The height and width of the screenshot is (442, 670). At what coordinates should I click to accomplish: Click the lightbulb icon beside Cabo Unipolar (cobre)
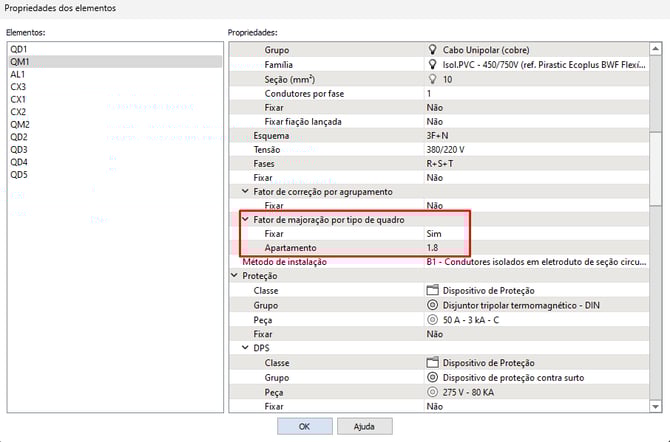click(433, 49)
